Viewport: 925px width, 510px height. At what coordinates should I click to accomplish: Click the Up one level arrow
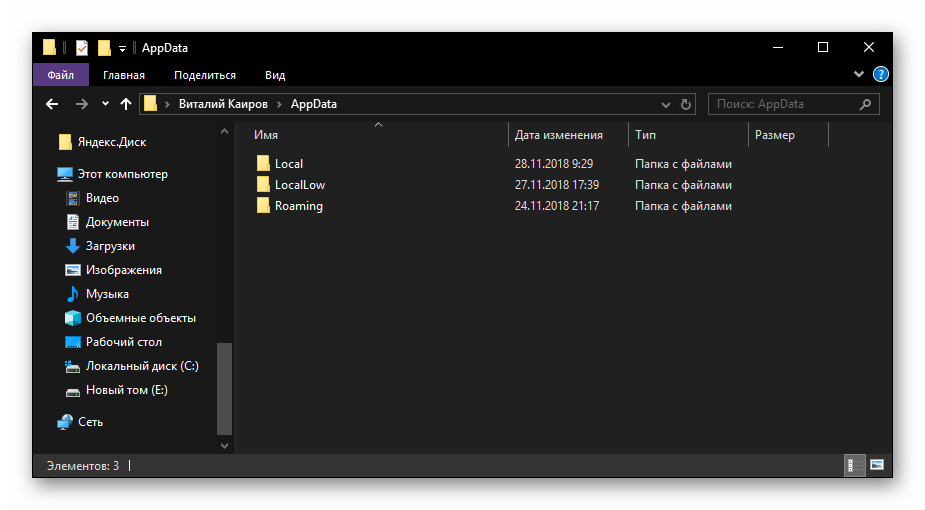point(125,104)
